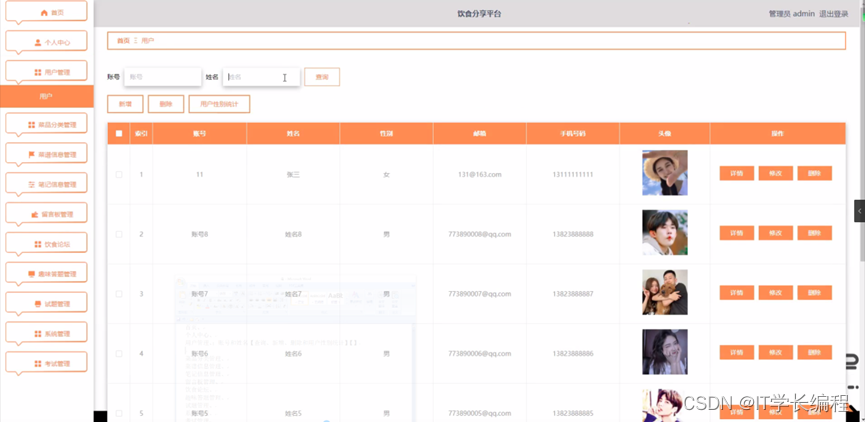Viewport: 865px width, 422px height.
Task: Click the home icon beside 首页 in the sidebar
Action: [x=44, y=13]
